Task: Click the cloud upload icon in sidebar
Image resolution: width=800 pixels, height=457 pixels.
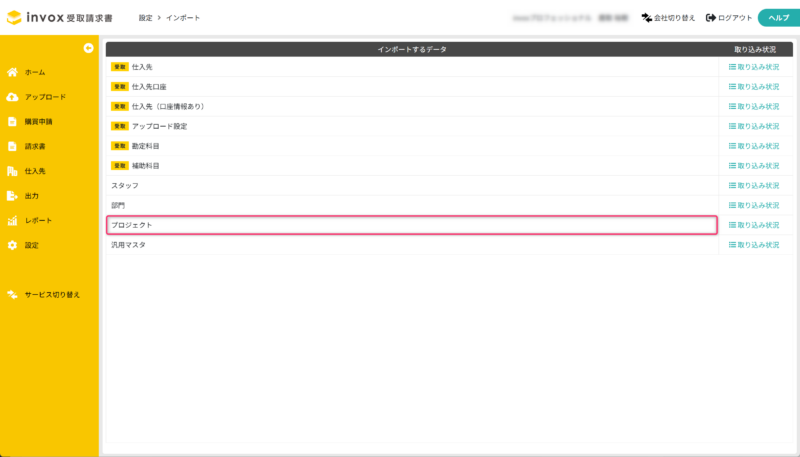Action: pos(12,97)
